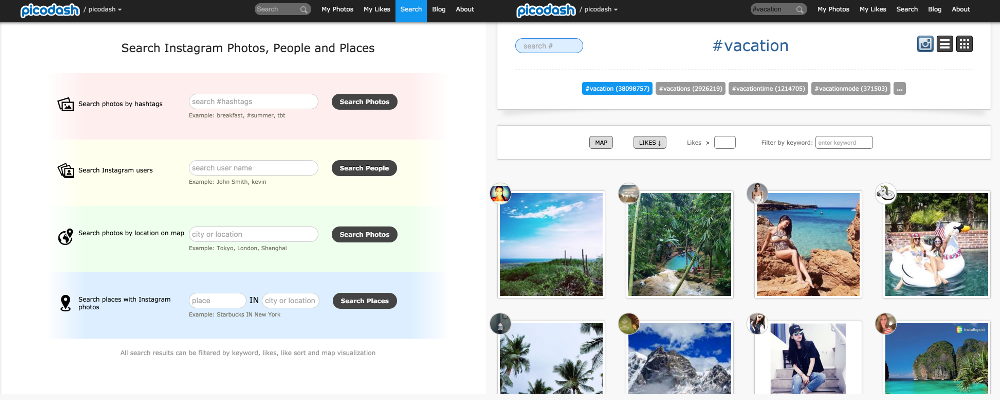Click magnifier icon beside the #vacation navbar search
The height and width of the screenshot is (400, 1000).
click(799, 10)
